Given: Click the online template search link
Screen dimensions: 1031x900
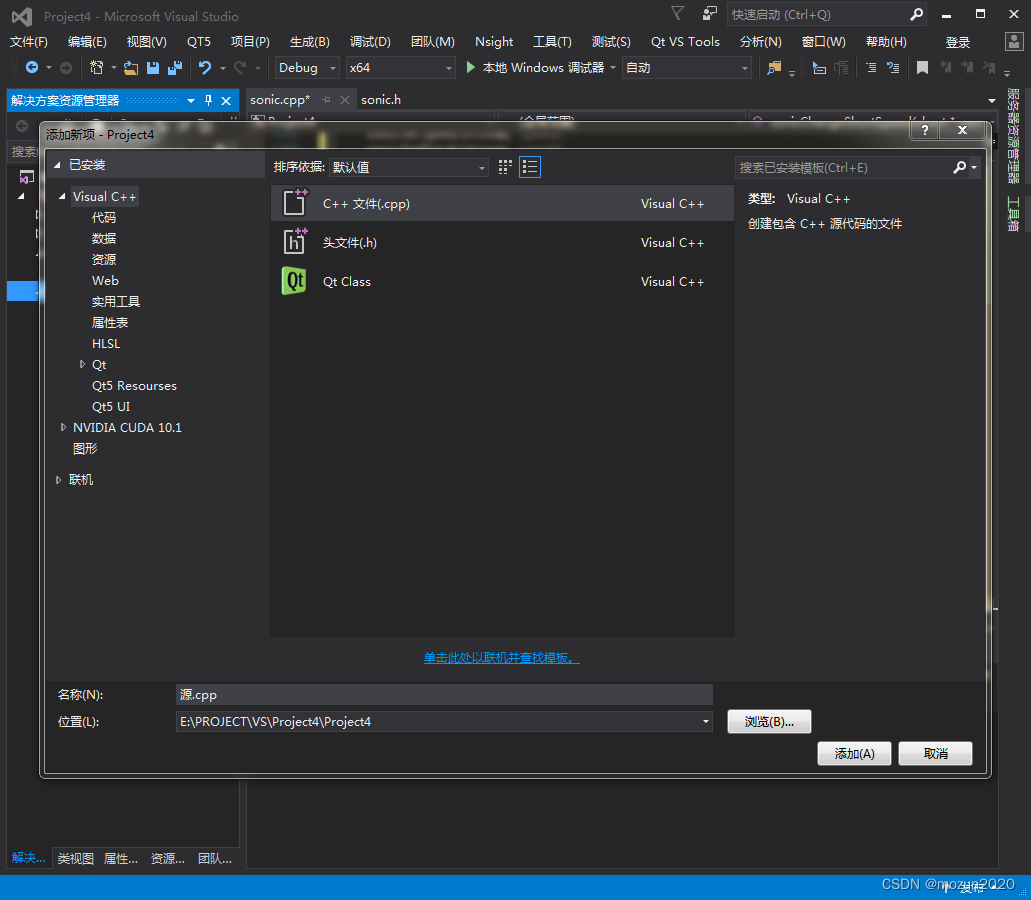Looking at the screenshot, I should coord(501,657).
